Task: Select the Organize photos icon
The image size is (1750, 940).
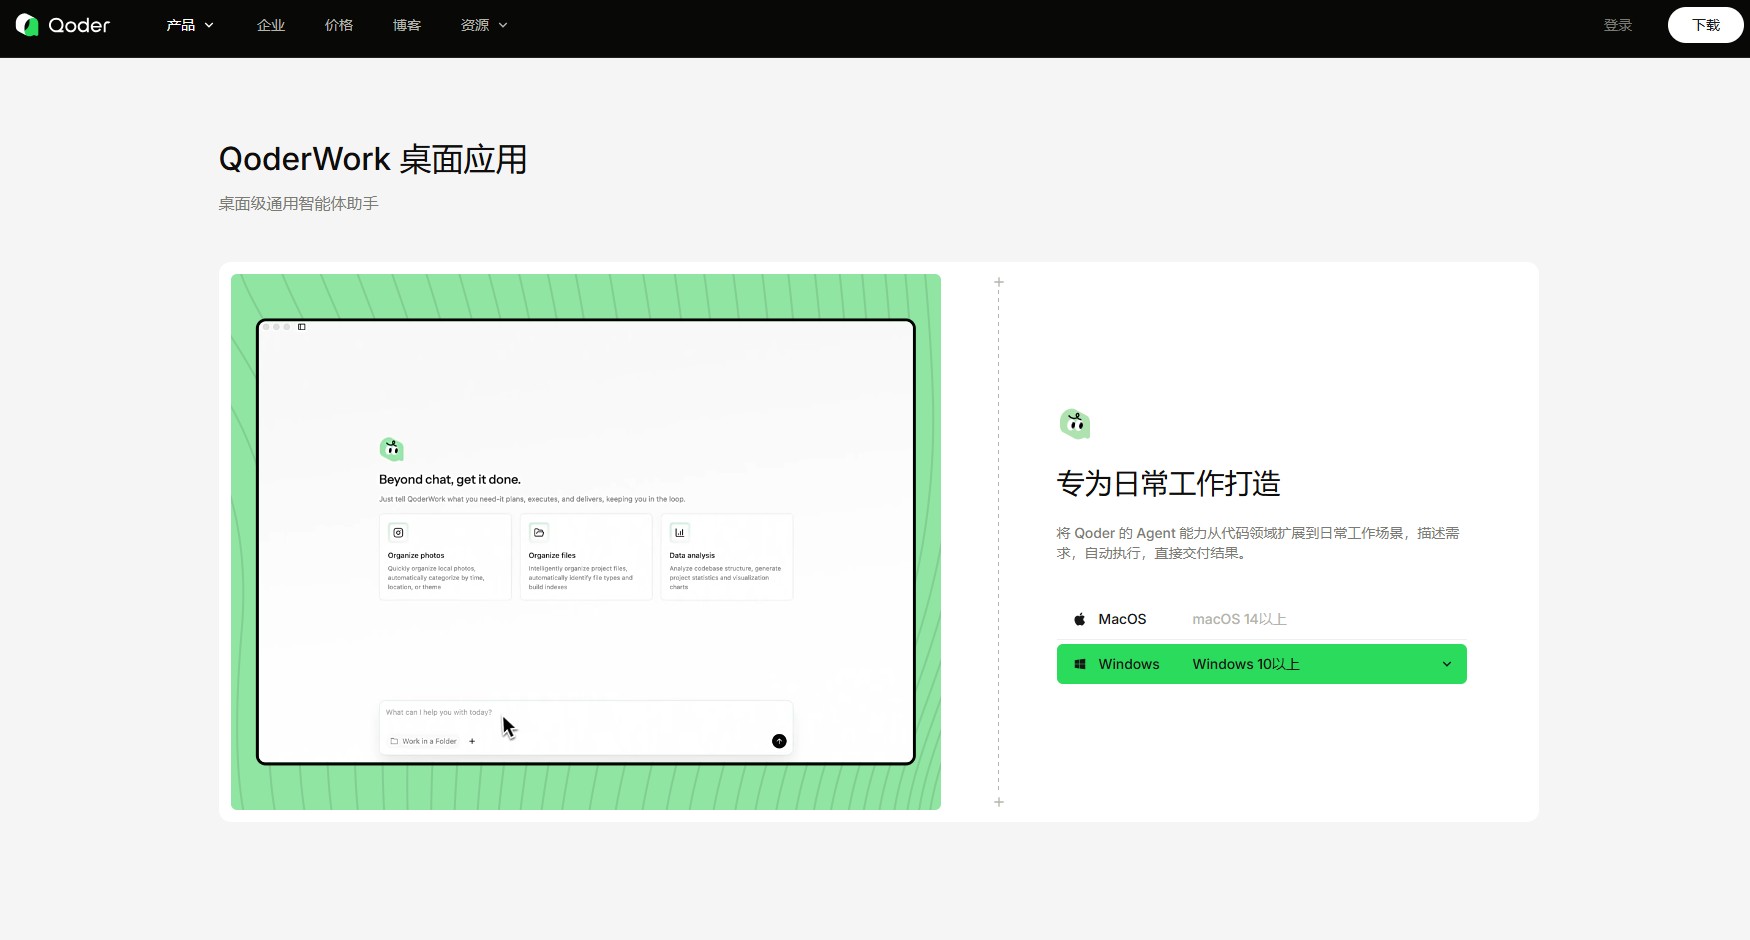Action: pyautogui.click(x=398, y=532)
